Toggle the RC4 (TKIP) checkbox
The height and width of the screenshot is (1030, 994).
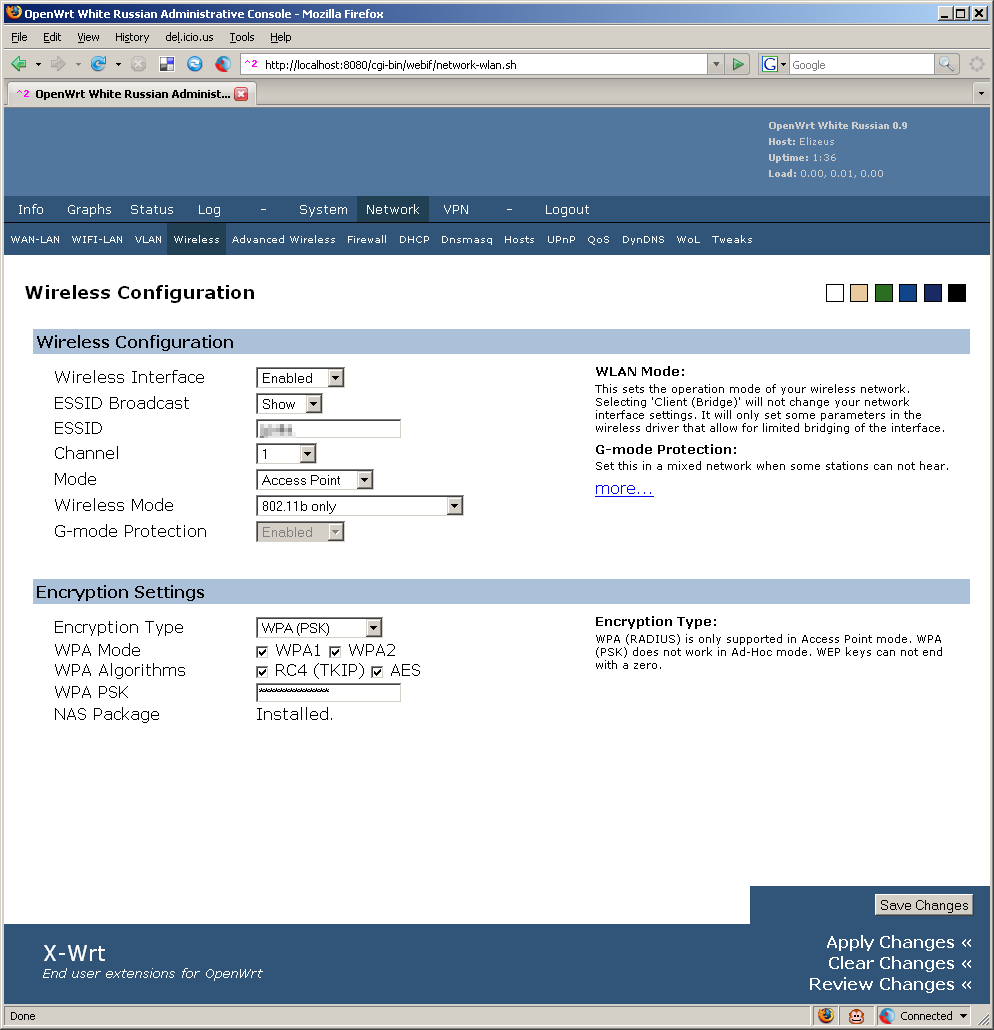point(262,671)
